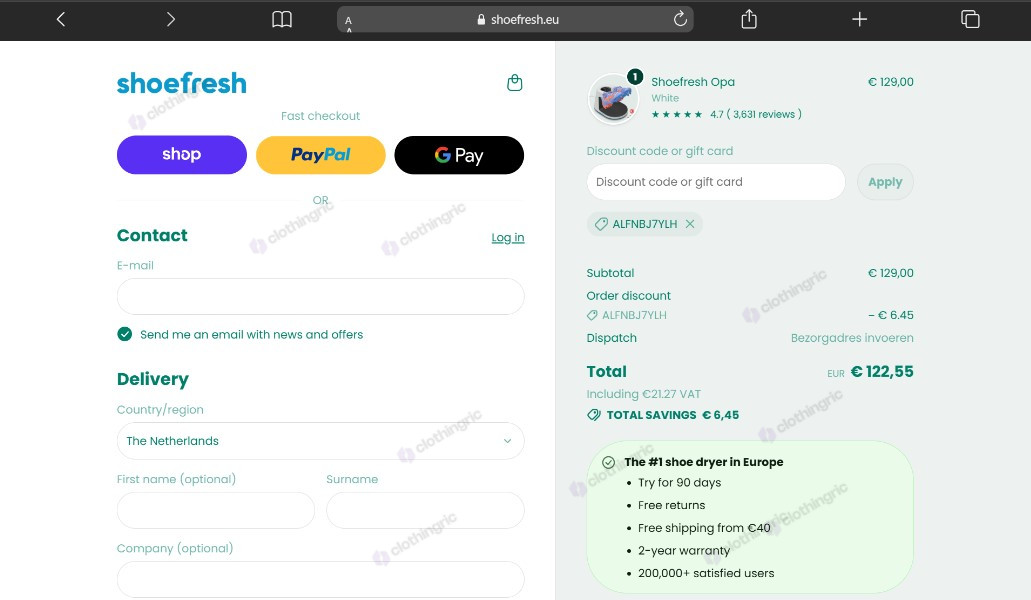Click the padlock security icon in address bar
Screen dimensions: 1031x600
481,20
